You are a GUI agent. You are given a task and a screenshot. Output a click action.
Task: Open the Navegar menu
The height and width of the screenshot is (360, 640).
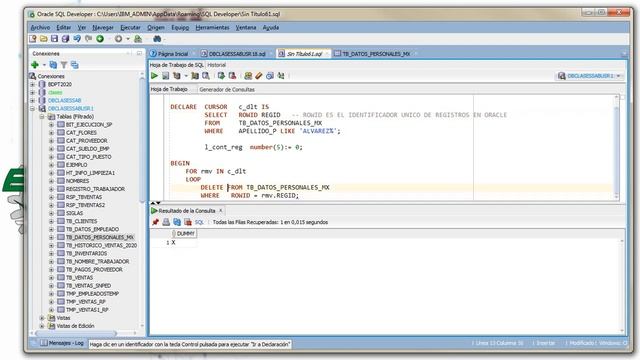[x=103, y=27]
